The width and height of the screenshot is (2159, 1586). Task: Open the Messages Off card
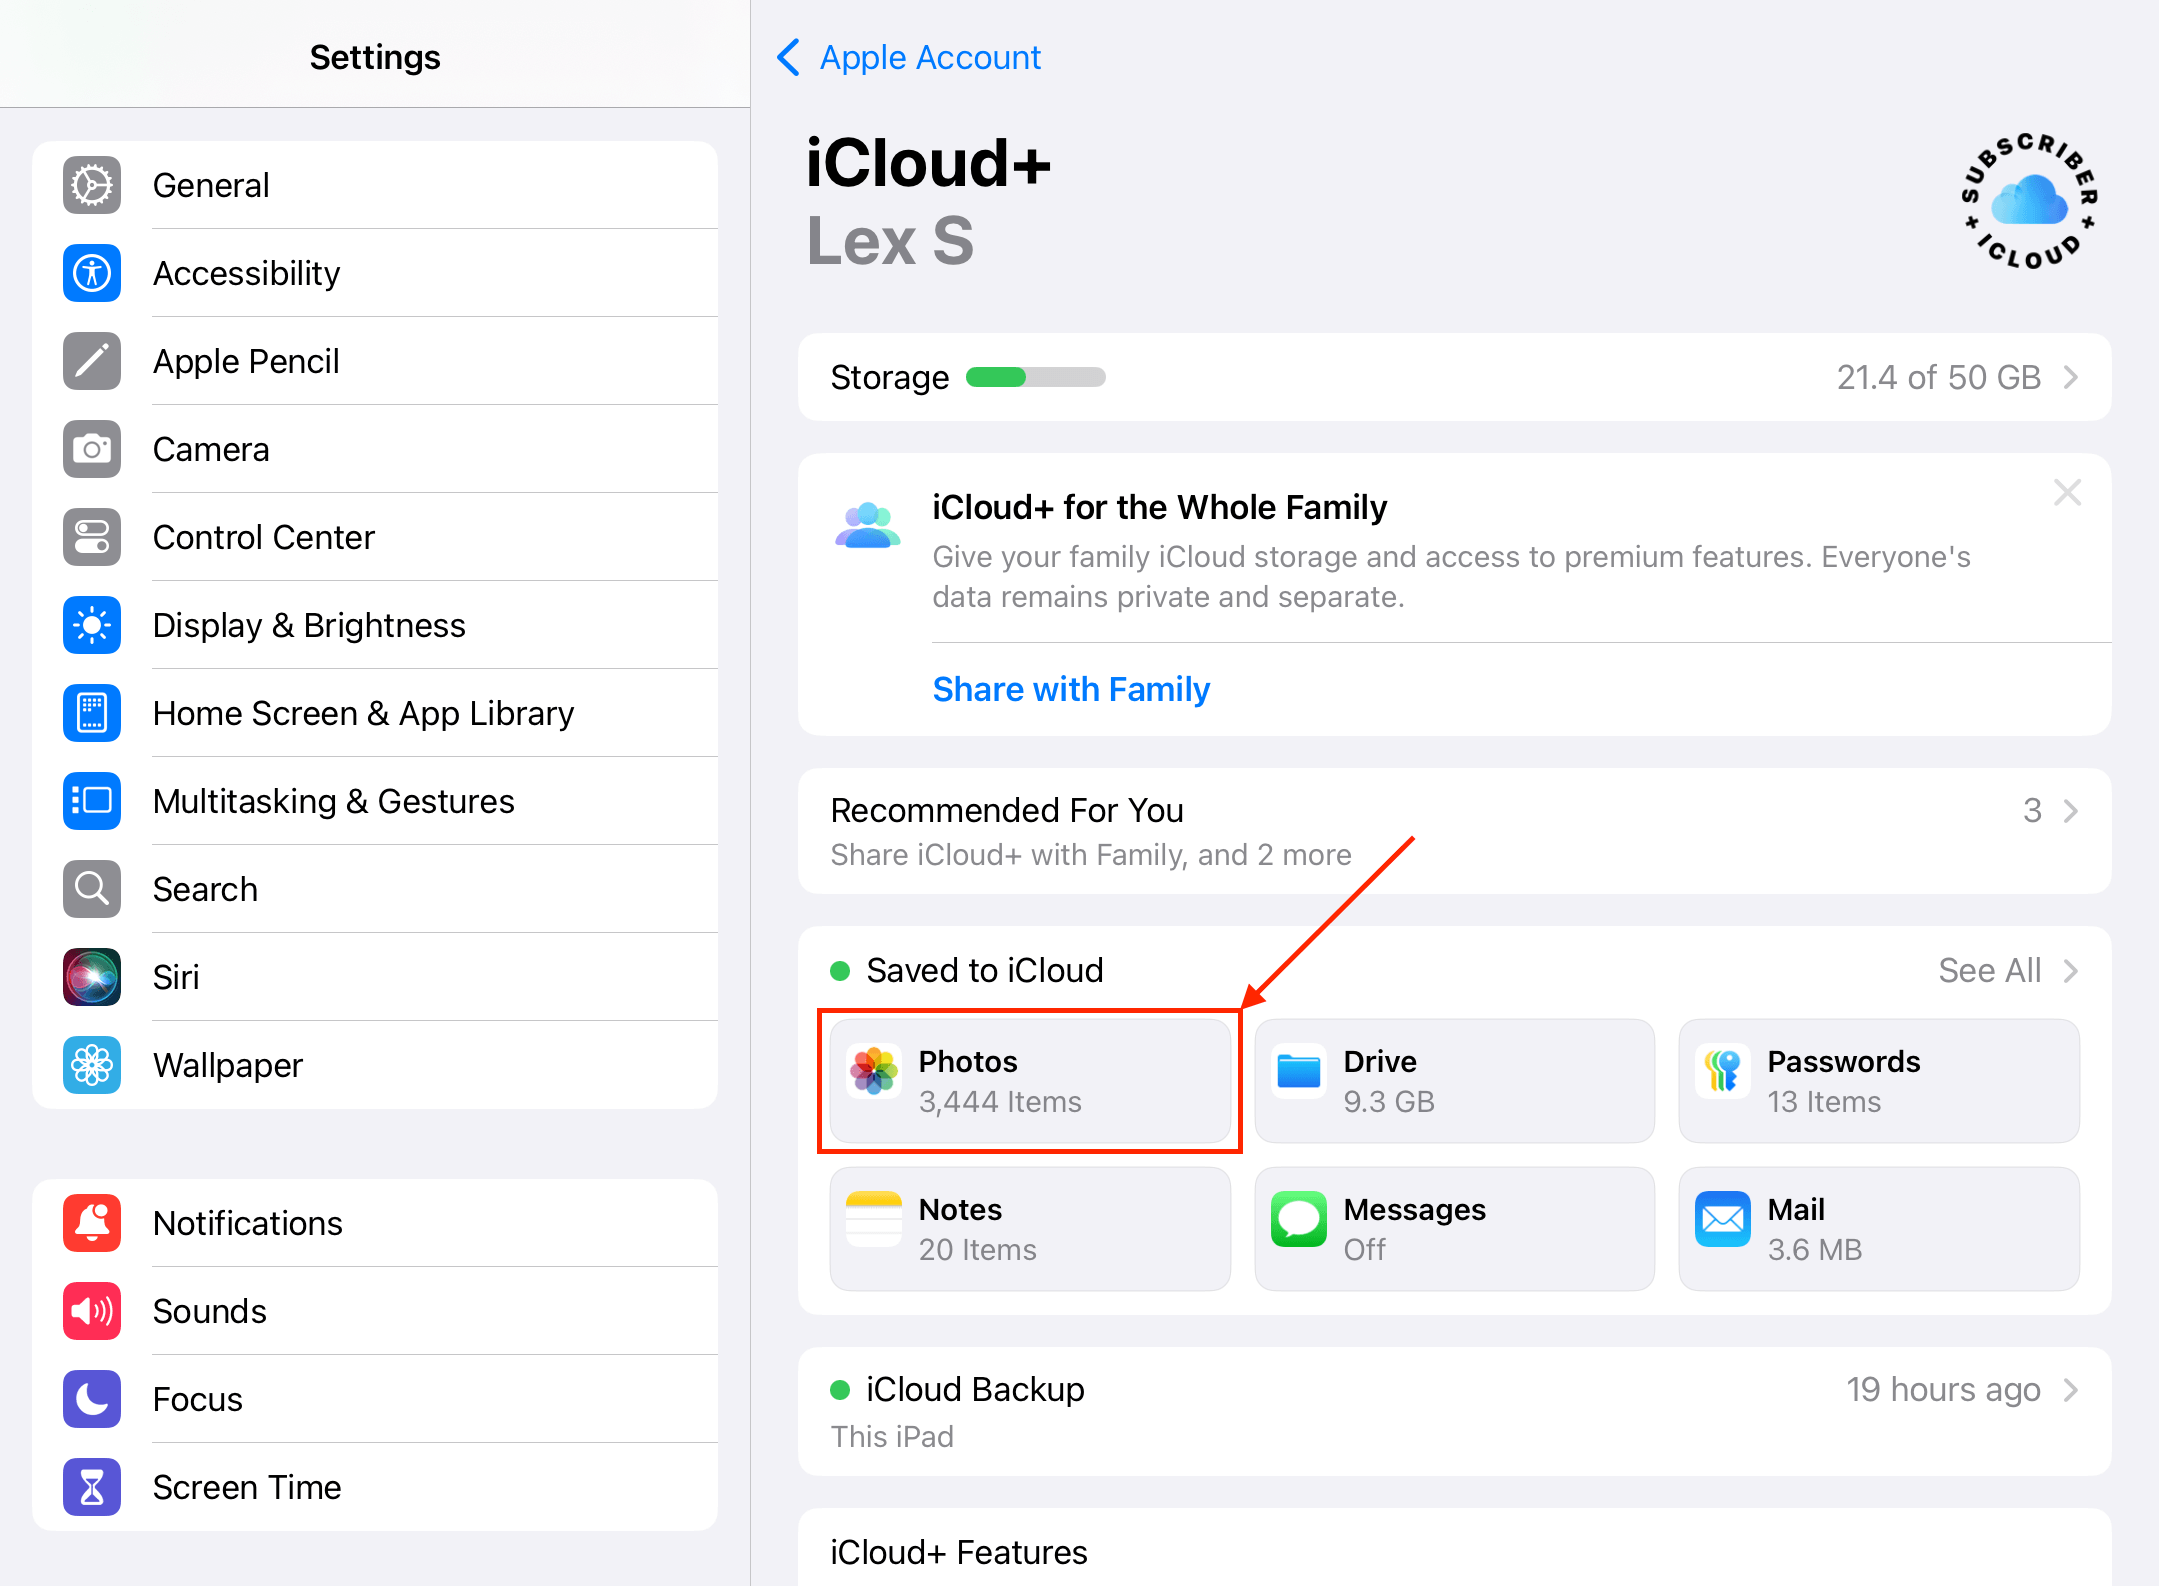tap(1454, 1228)
